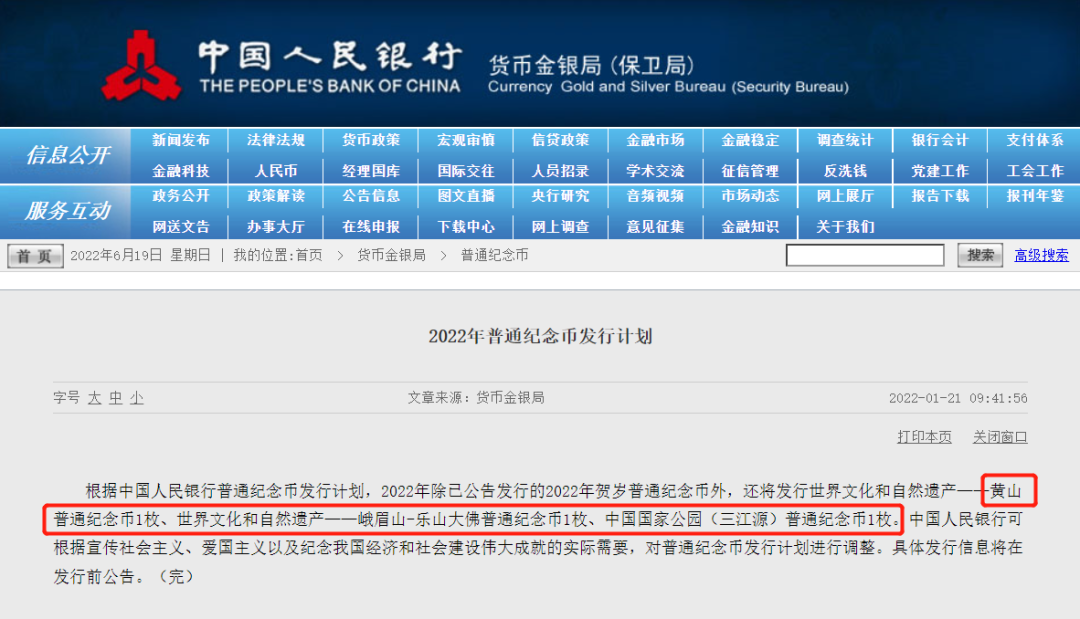Select 经理国库 navigation item
Screen dimensions: 1080x619
[x=371, y=171]
